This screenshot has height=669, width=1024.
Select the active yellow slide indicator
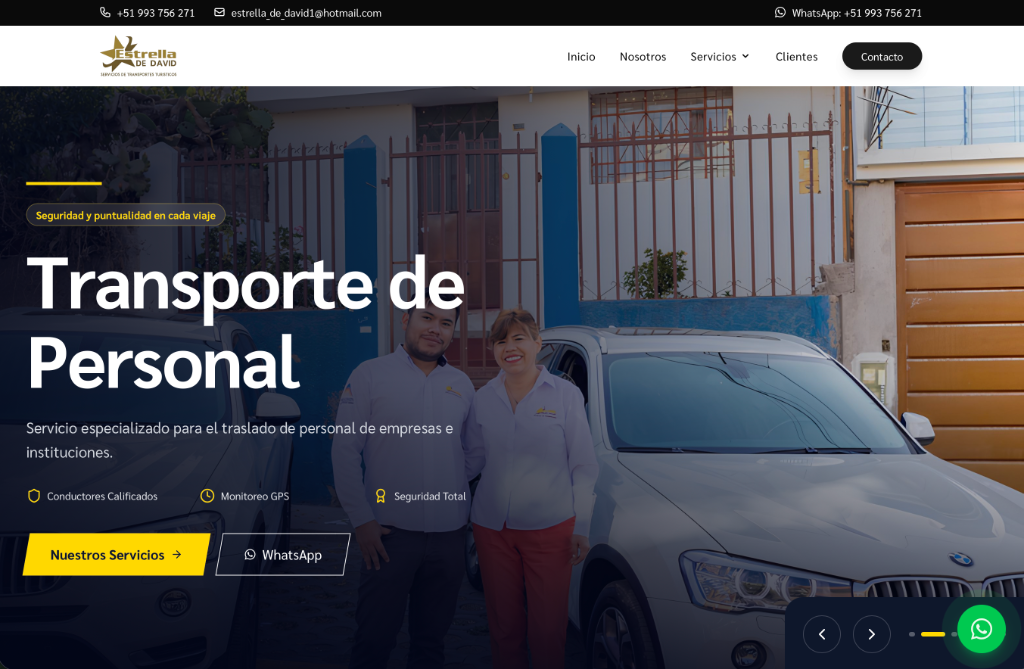point(933,634)
